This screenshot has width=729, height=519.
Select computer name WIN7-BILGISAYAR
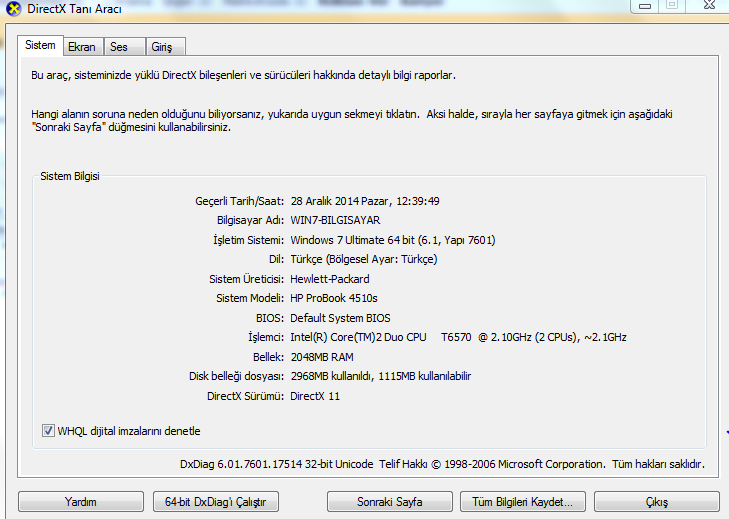[x=335, y=220]
